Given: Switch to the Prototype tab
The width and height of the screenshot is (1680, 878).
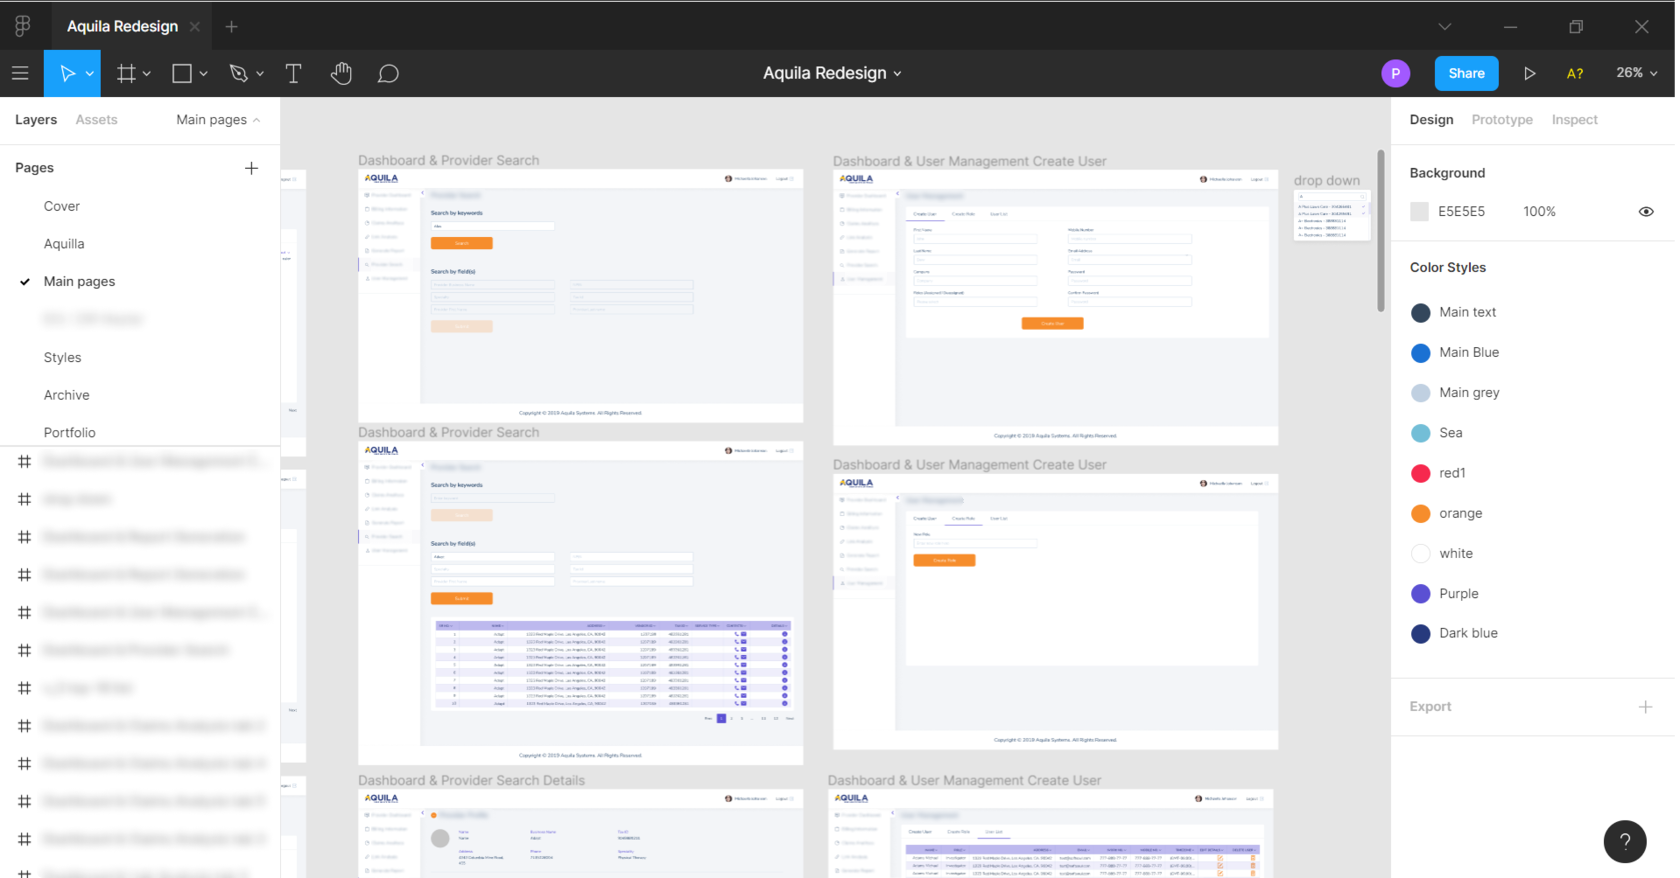Looking at the screenshot, I should pyautogui.click(x=1502, y=120).
